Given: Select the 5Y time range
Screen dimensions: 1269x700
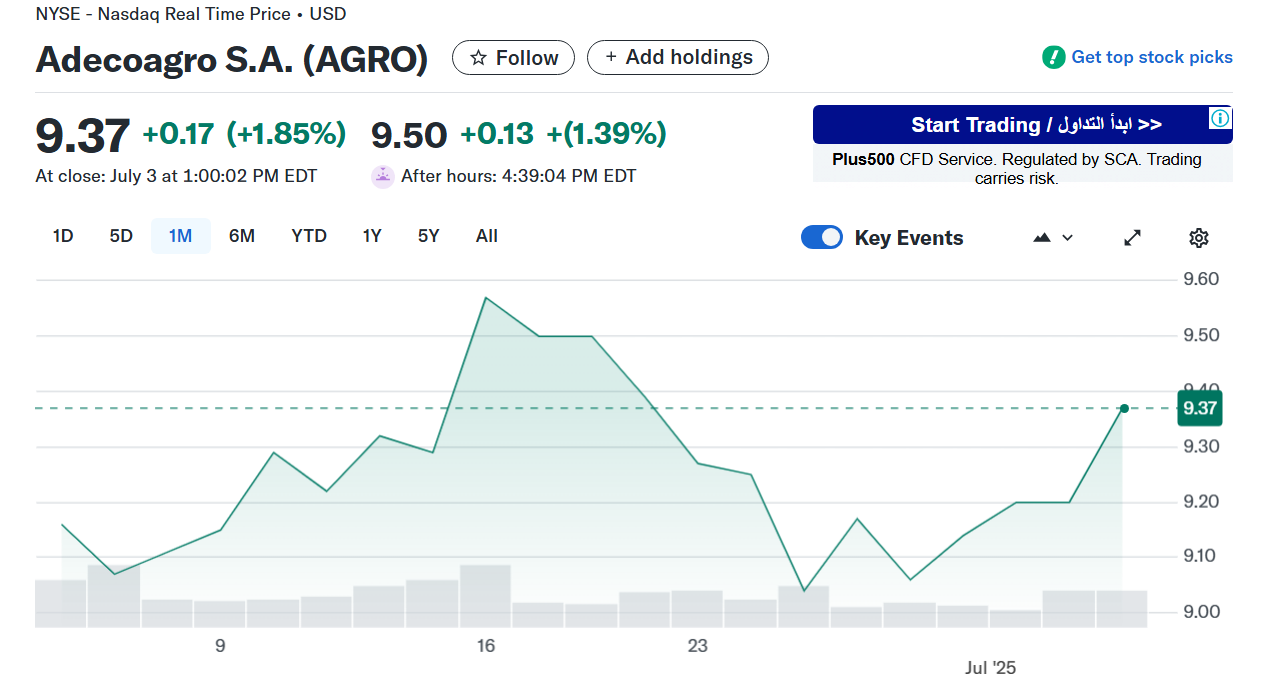Looking at the screenshot, I should [x=429, y=236].
